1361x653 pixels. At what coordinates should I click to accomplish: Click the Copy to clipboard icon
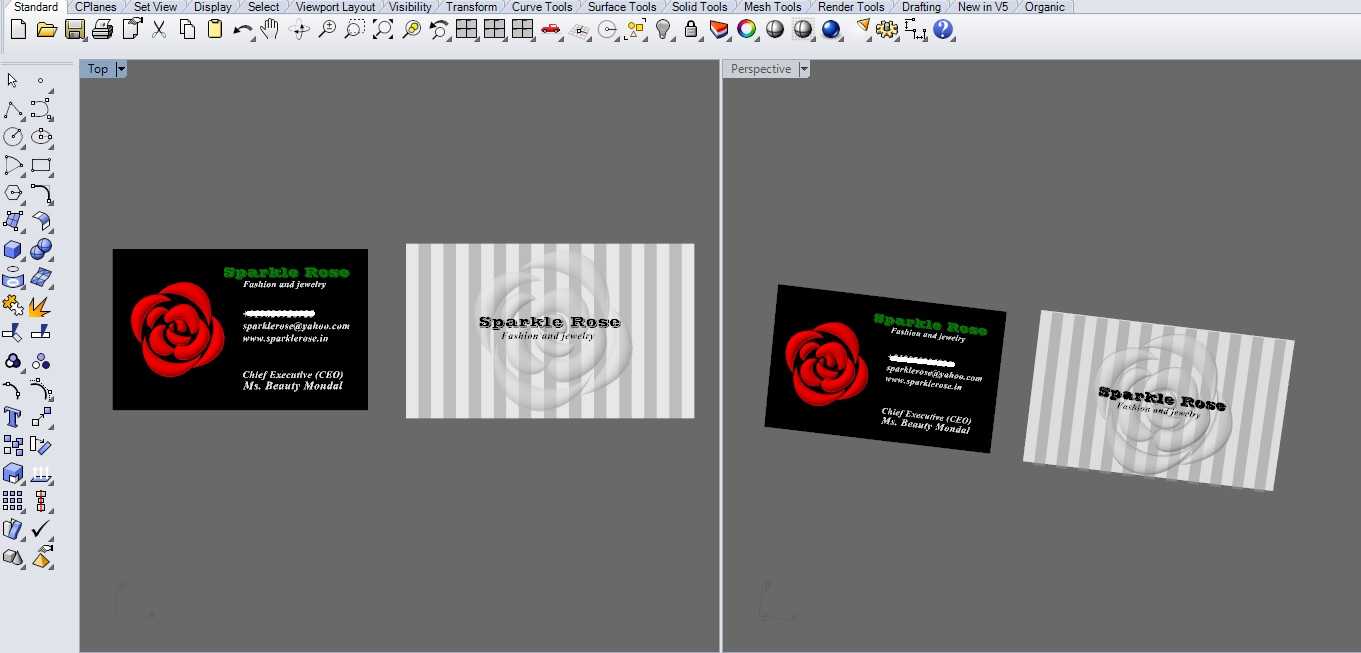click(186, 30)
